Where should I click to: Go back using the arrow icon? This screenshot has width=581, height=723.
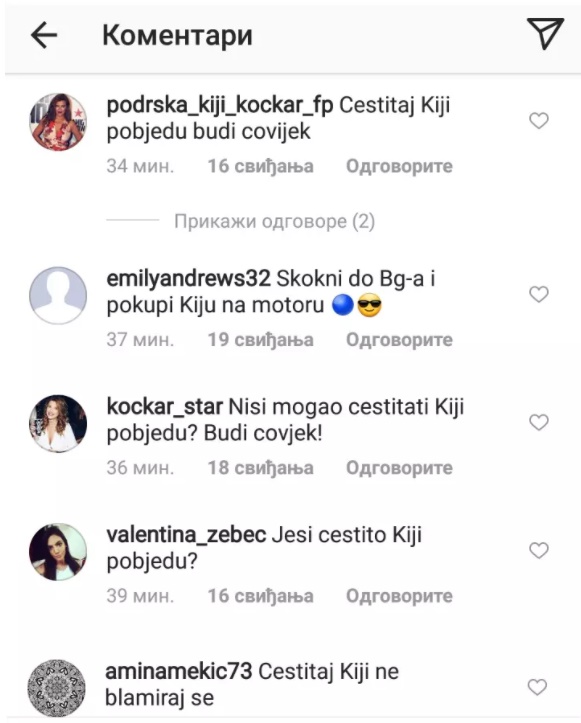click(44, 35)
